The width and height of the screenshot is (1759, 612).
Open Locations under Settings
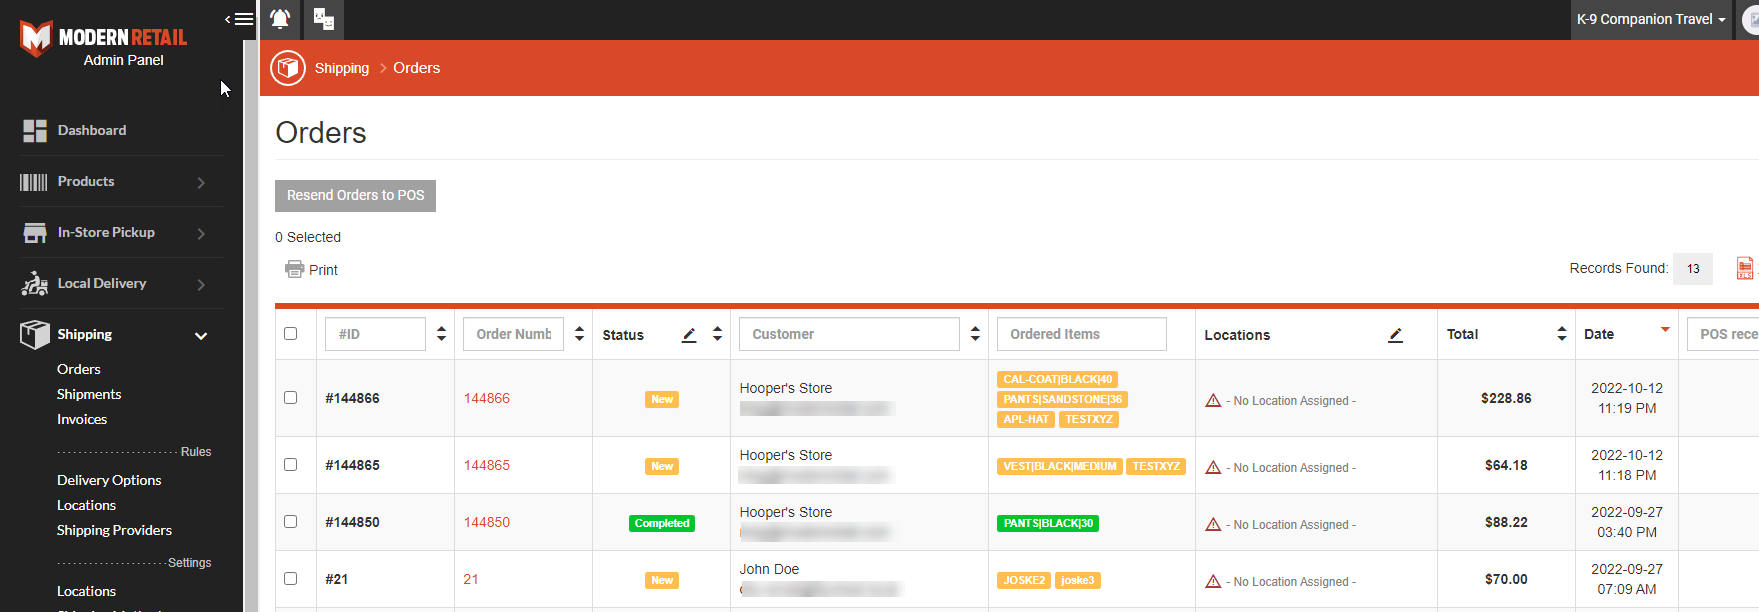click(x=86, y=591)
